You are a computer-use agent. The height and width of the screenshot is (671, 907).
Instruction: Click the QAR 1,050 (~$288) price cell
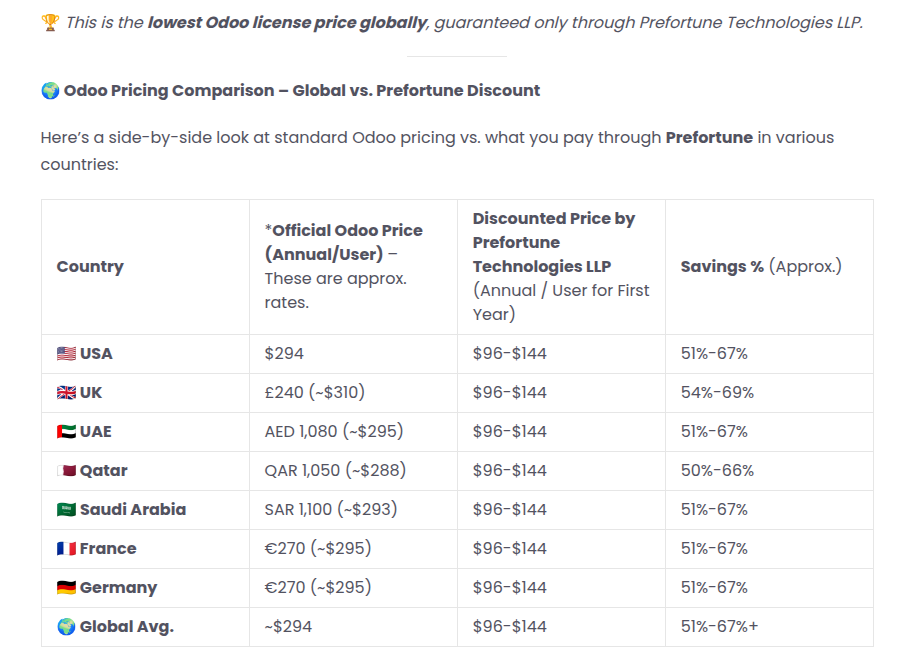point(335,470)
